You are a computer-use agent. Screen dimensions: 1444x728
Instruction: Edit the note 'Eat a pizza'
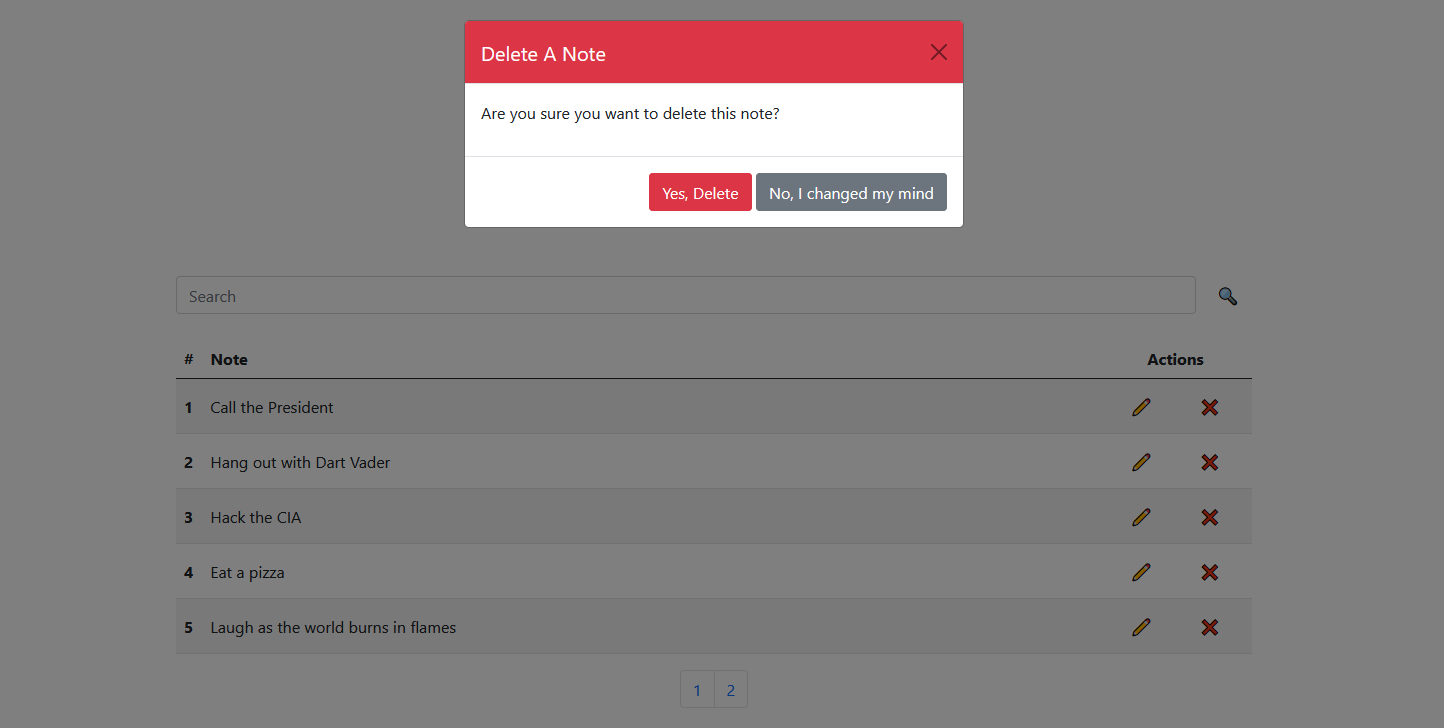pyautogui.click(x=1141, y=572)
